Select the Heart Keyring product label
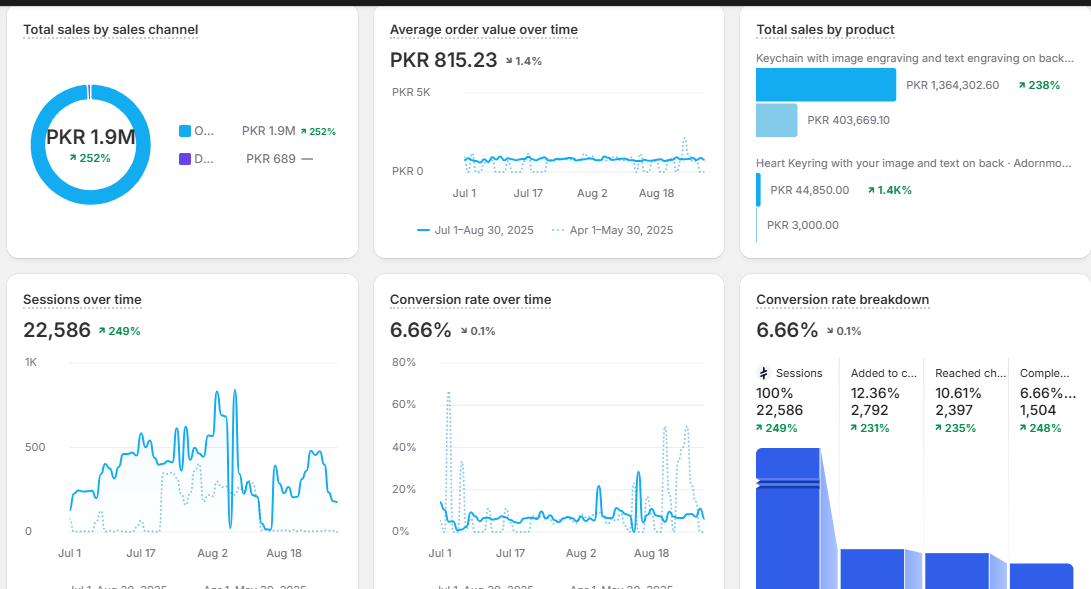The width and height of the screenshot is (1091, 589). point(913,163)
